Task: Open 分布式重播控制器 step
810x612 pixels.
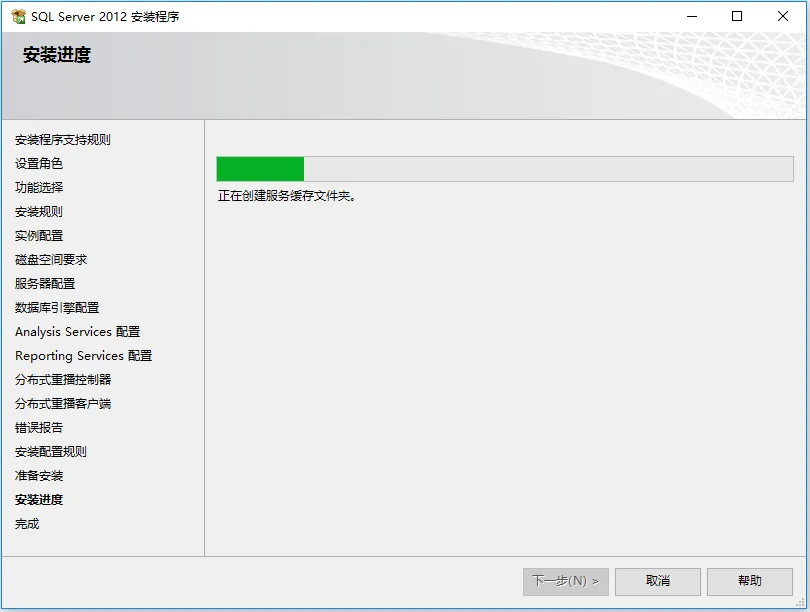Action: tap(63, 380)
